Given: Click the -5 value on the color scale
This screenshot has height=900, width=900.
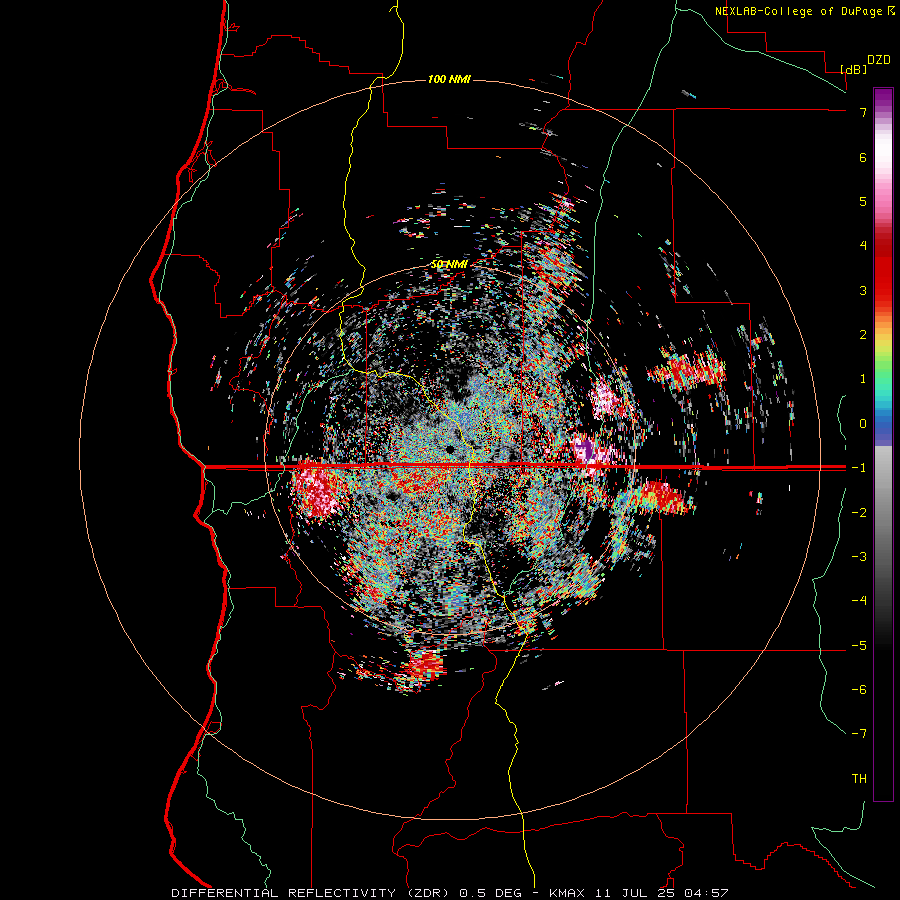Looking at the screenshot, I should click(859, 645).
